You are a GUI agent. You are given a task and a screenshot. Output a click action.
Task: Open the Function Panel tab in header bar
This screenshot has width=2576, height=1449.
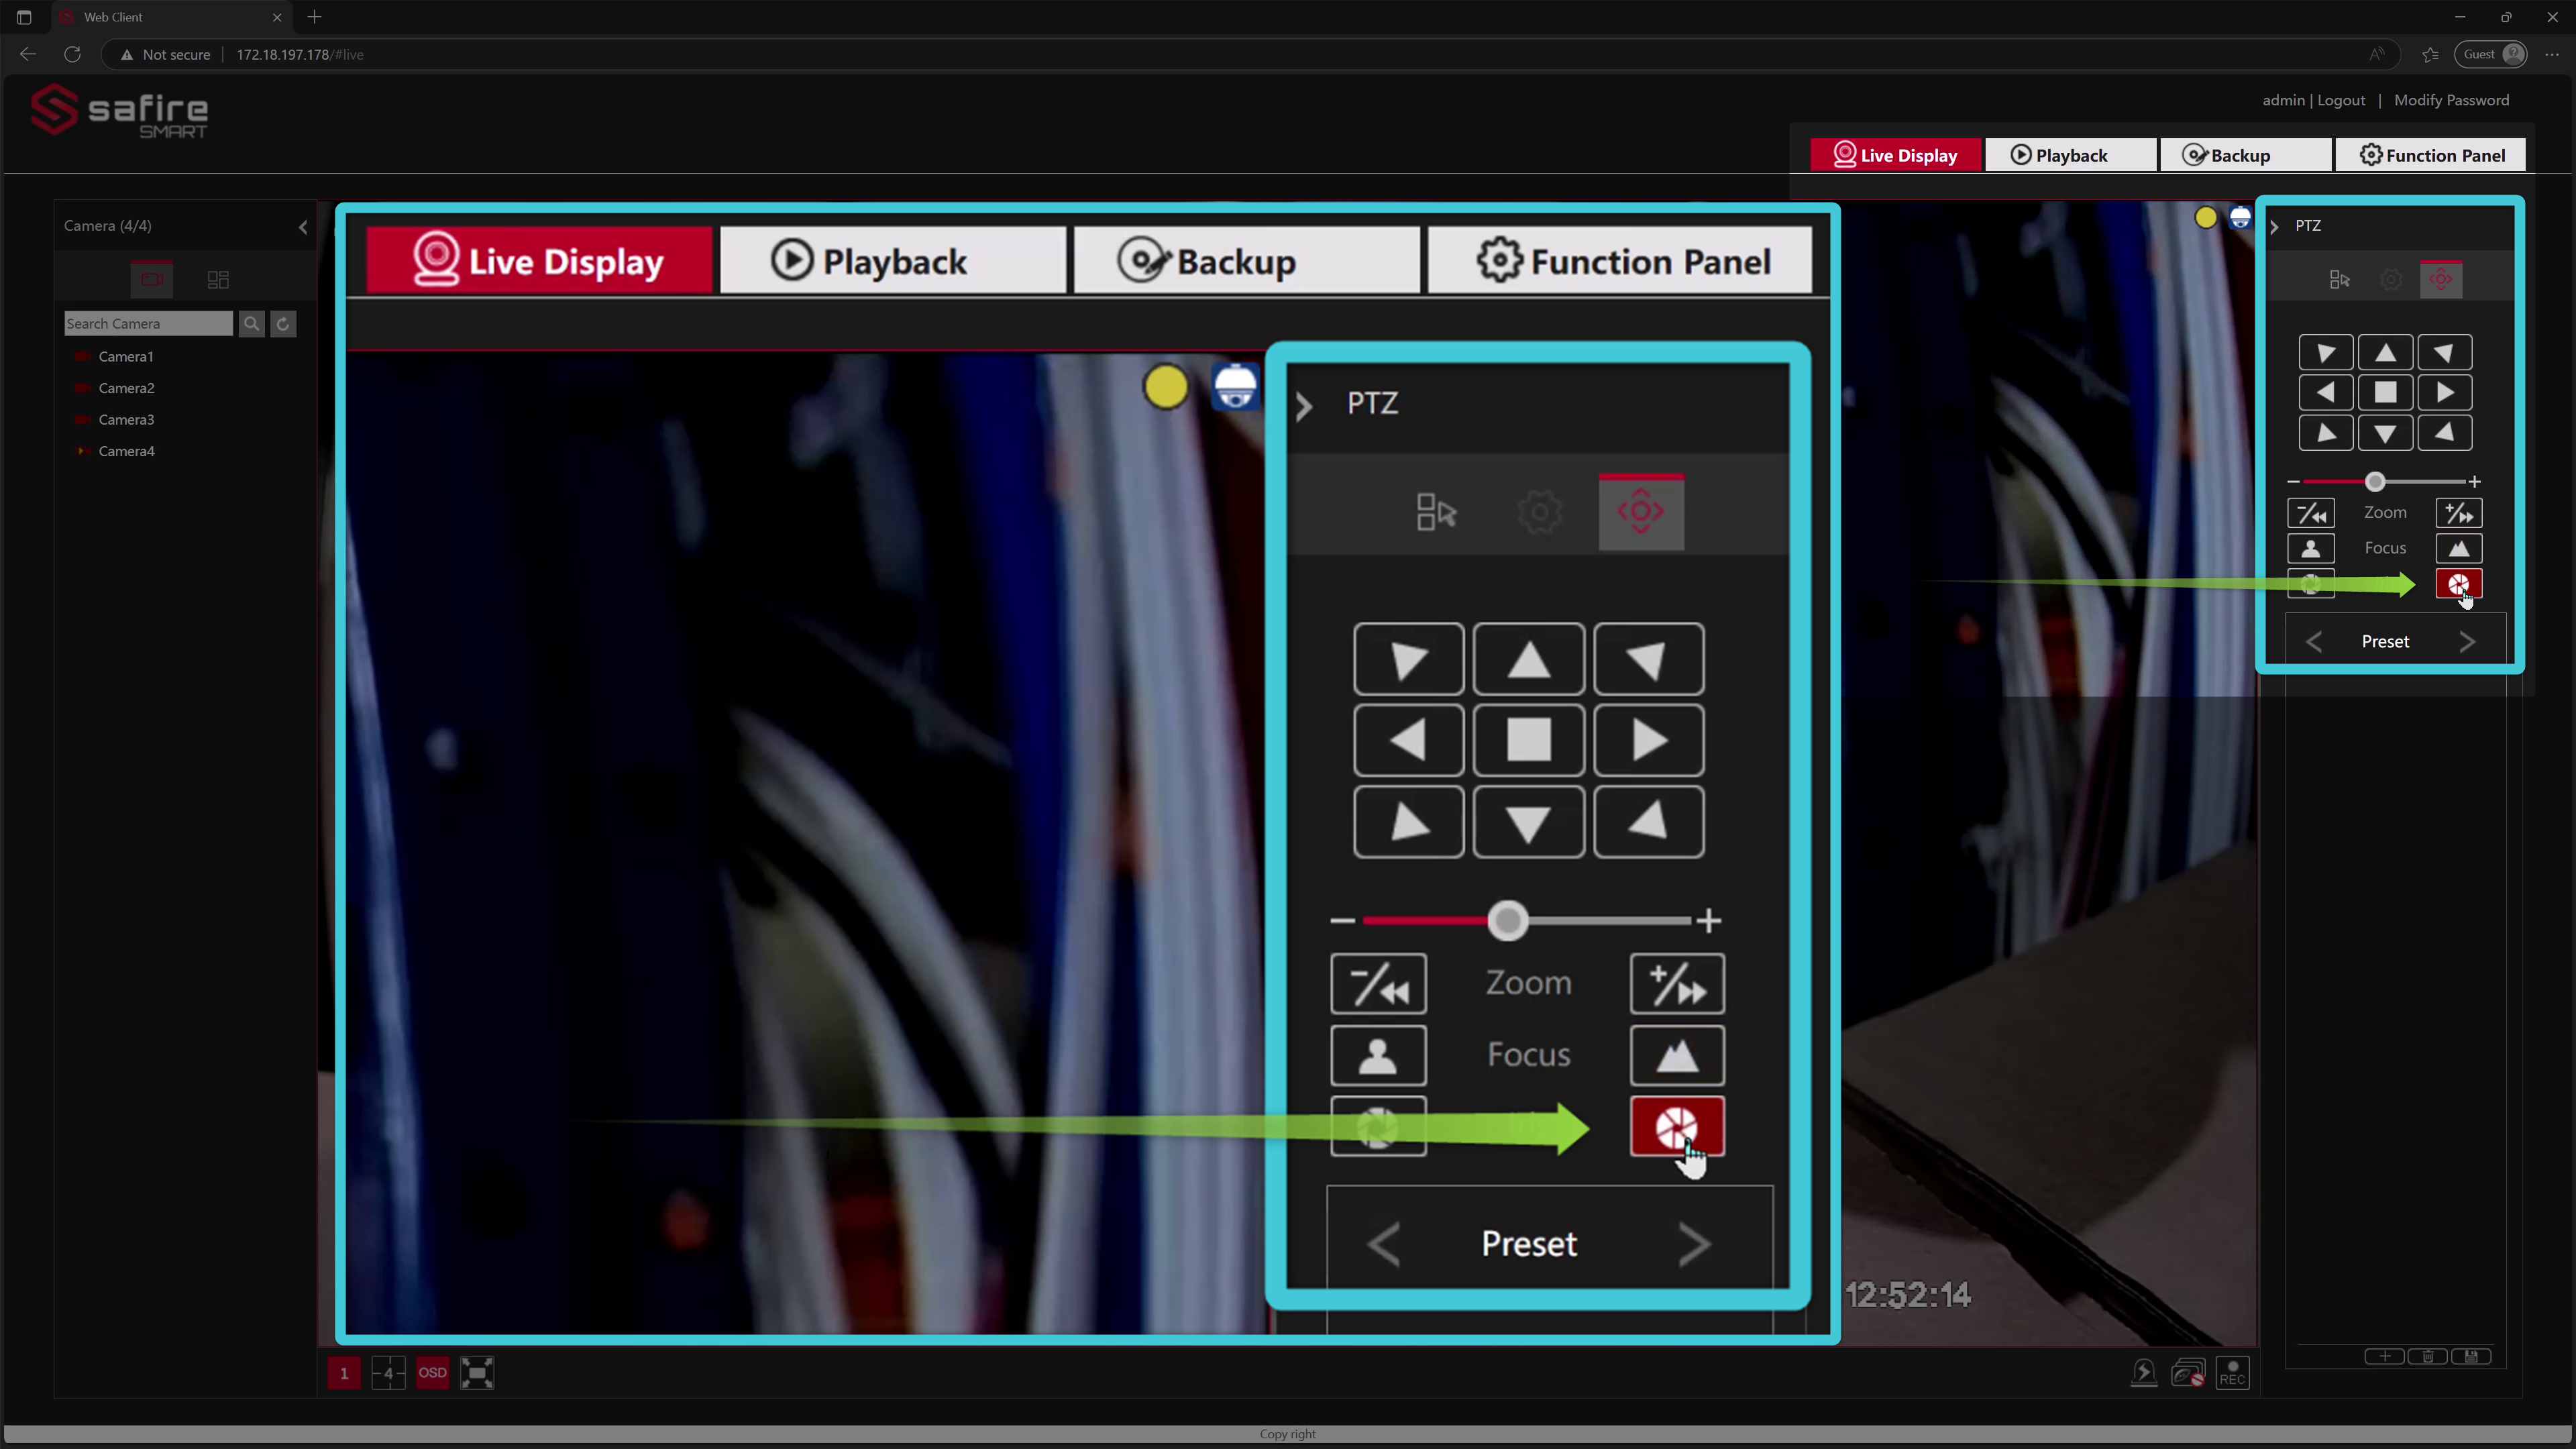2431,155
